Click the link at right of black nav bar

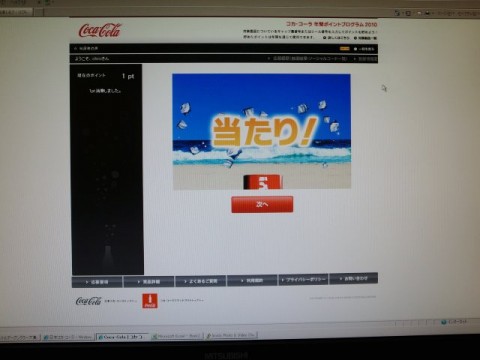tap(364, 49)
